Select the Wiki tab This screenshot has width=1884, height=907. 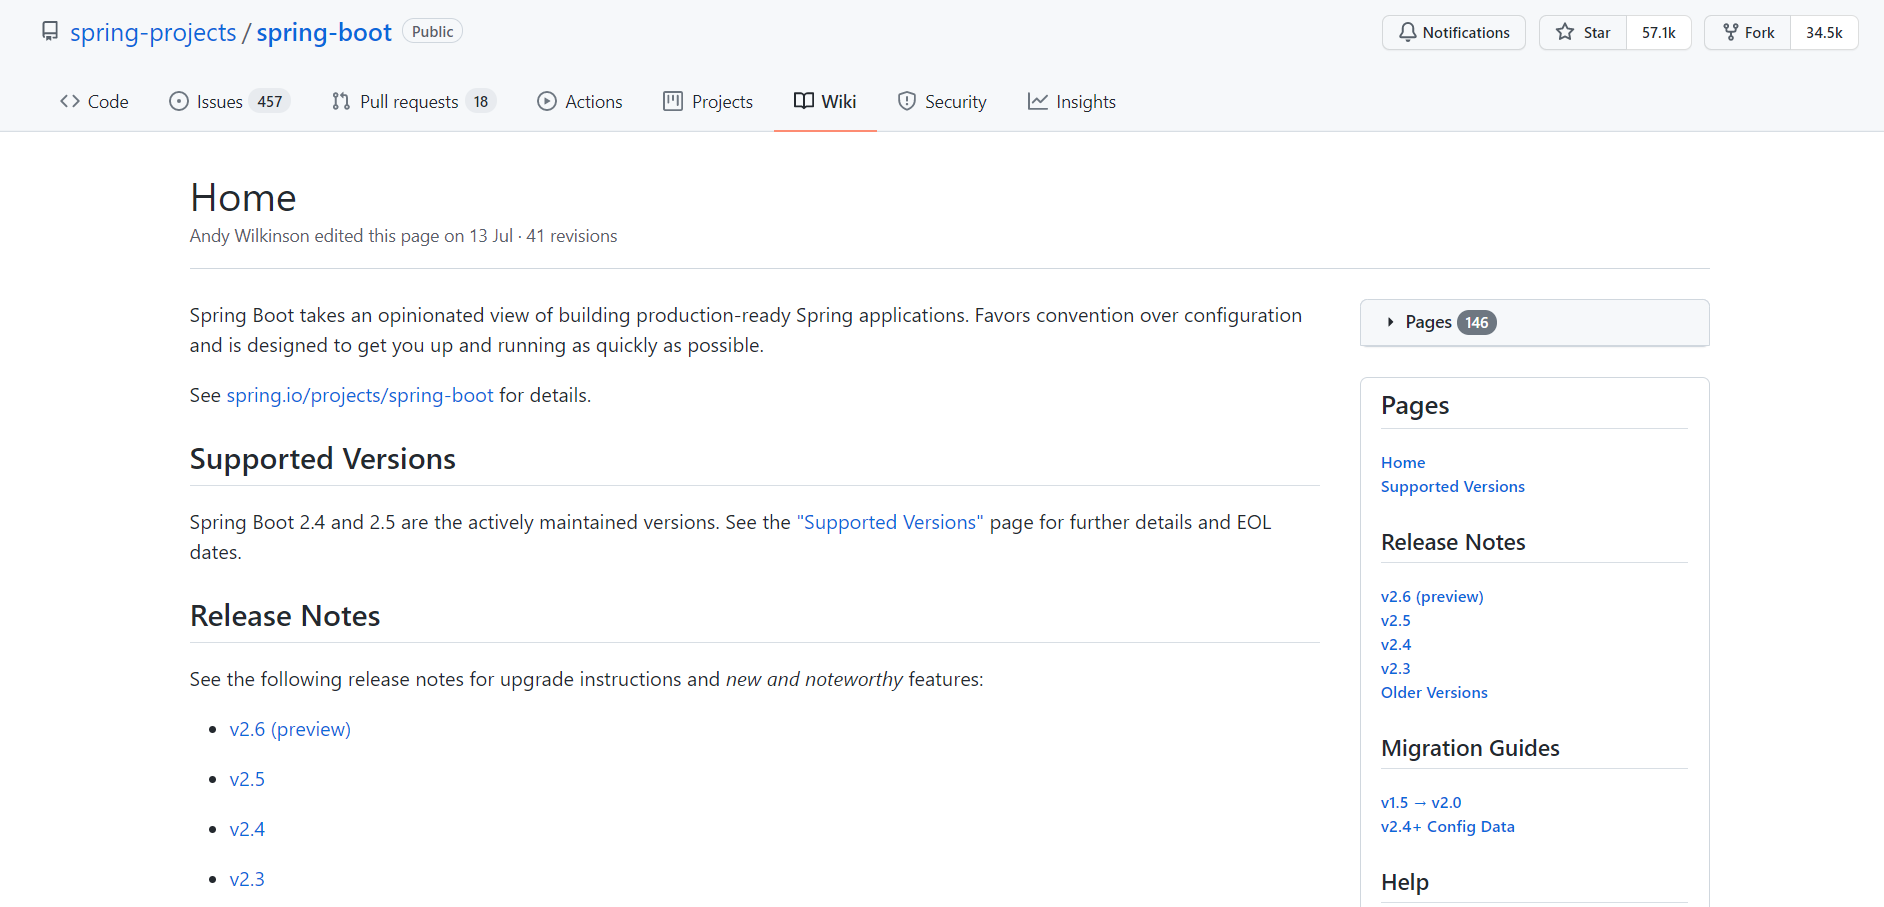pos(825,101)
